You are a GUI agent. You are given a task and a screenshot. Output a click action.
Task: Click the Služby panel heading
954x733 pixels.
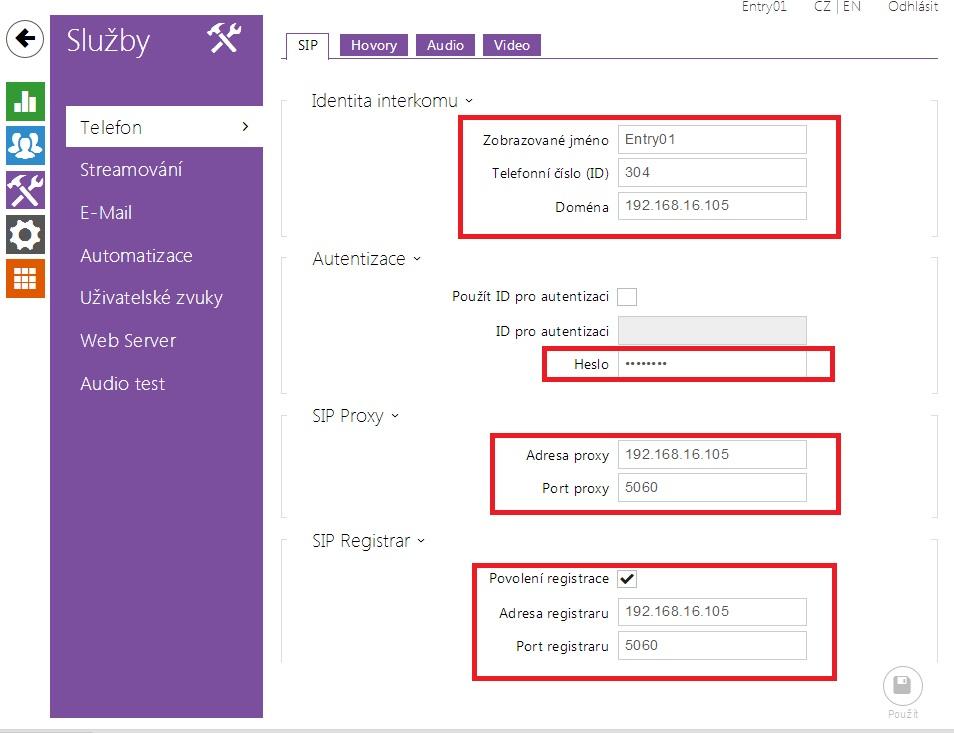point(108,41)
